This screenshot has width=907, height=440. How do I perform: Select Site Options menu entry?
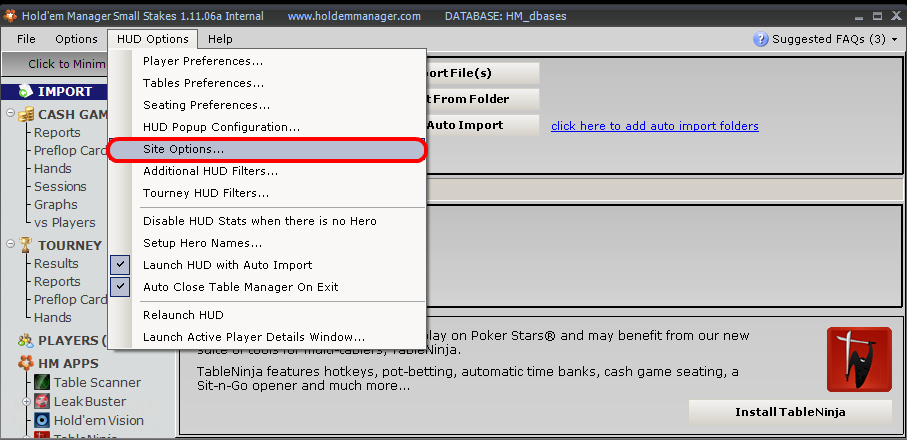click(x=267, y=149)
